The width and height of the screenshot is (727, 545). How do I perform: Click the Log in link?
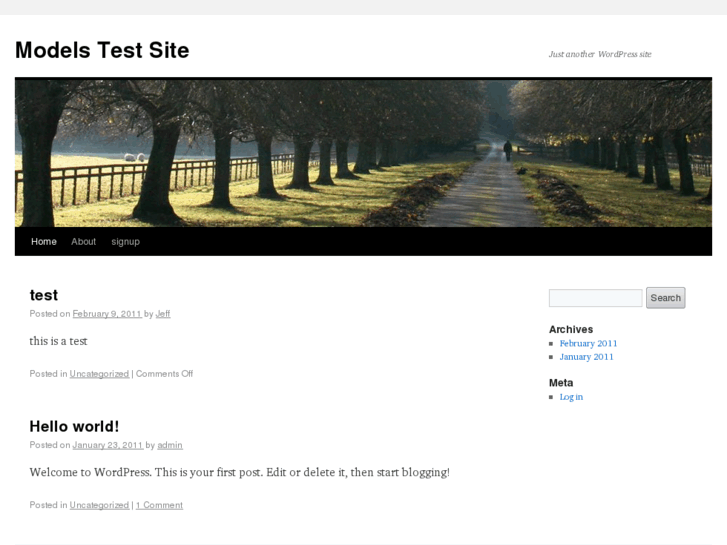pos(571,397)
